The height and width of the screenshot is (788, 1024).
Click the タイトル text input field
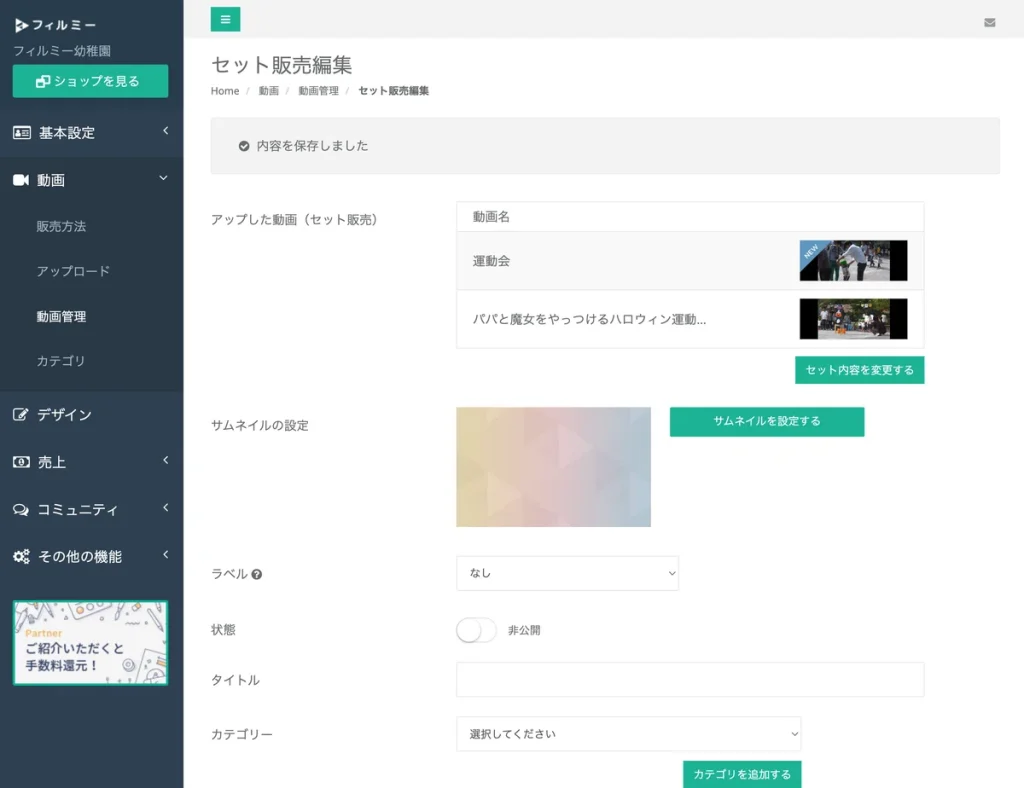[690, 680]
